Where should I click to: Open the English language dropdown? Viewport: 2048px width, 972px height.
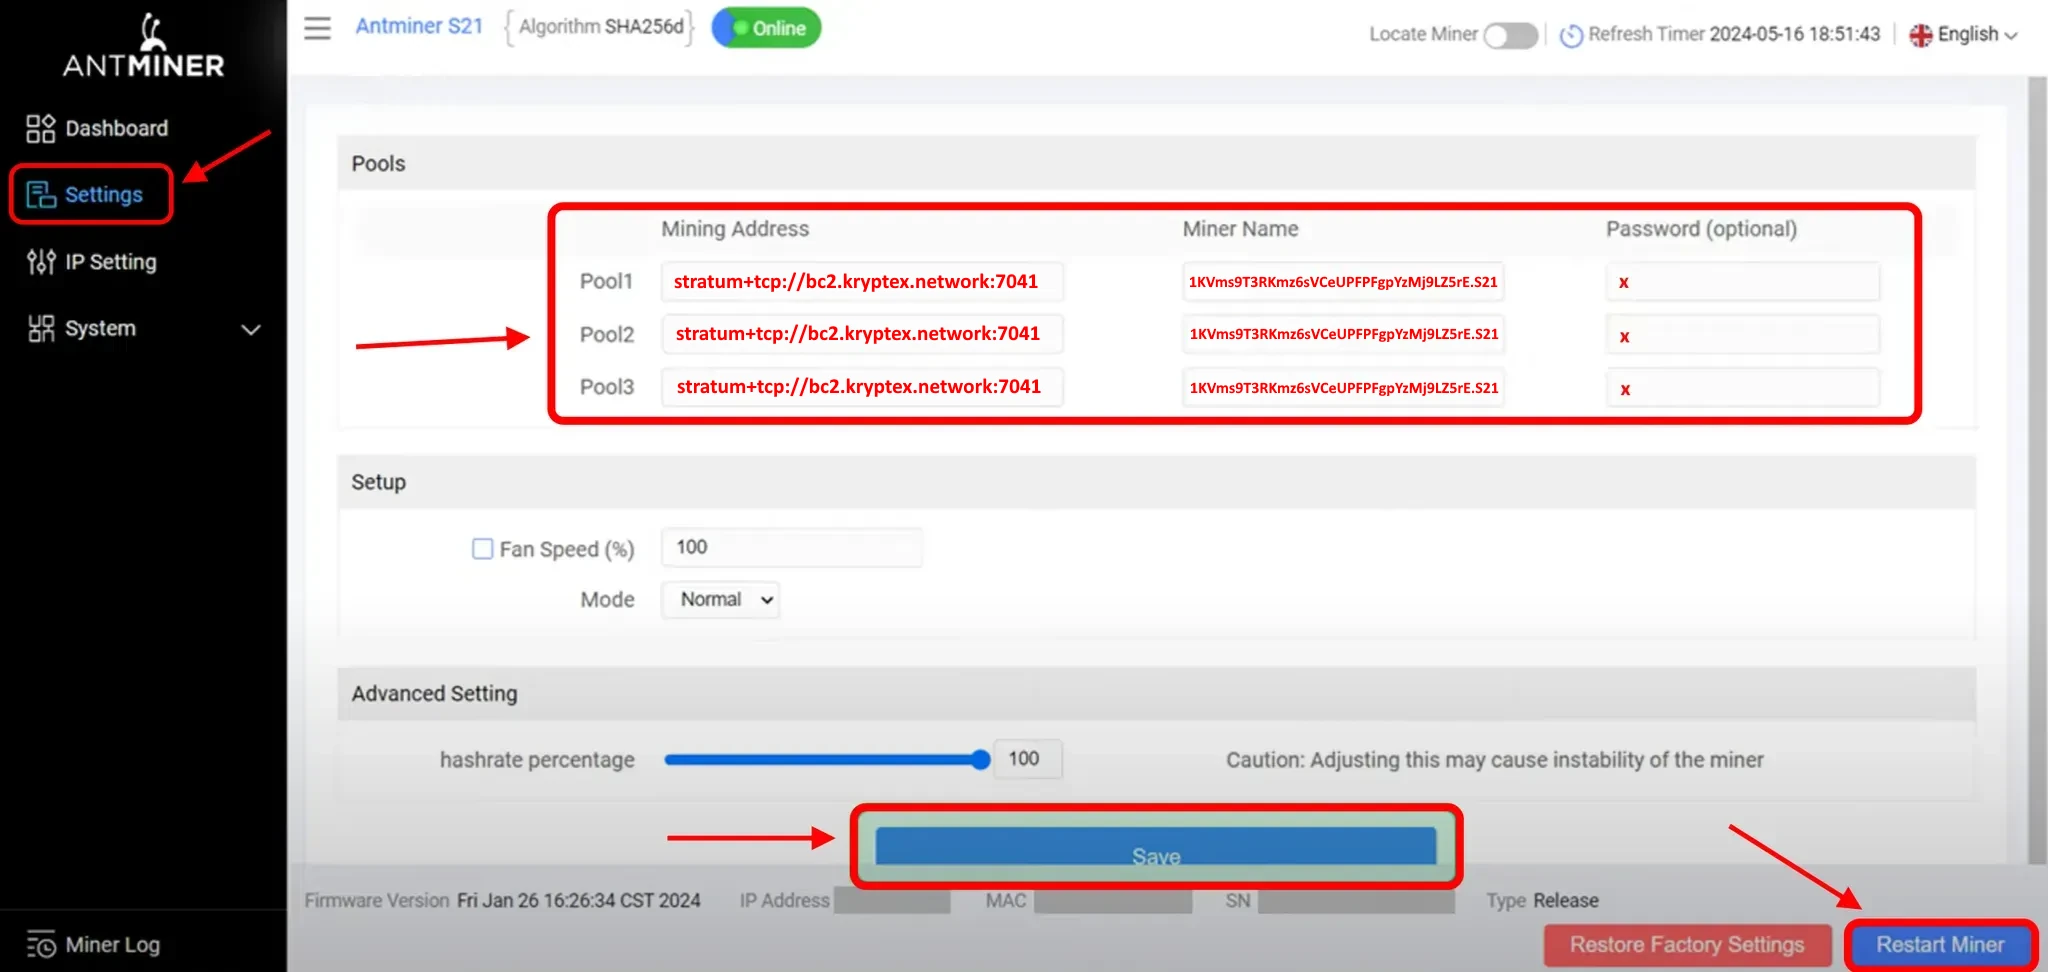coord(1964,35)
